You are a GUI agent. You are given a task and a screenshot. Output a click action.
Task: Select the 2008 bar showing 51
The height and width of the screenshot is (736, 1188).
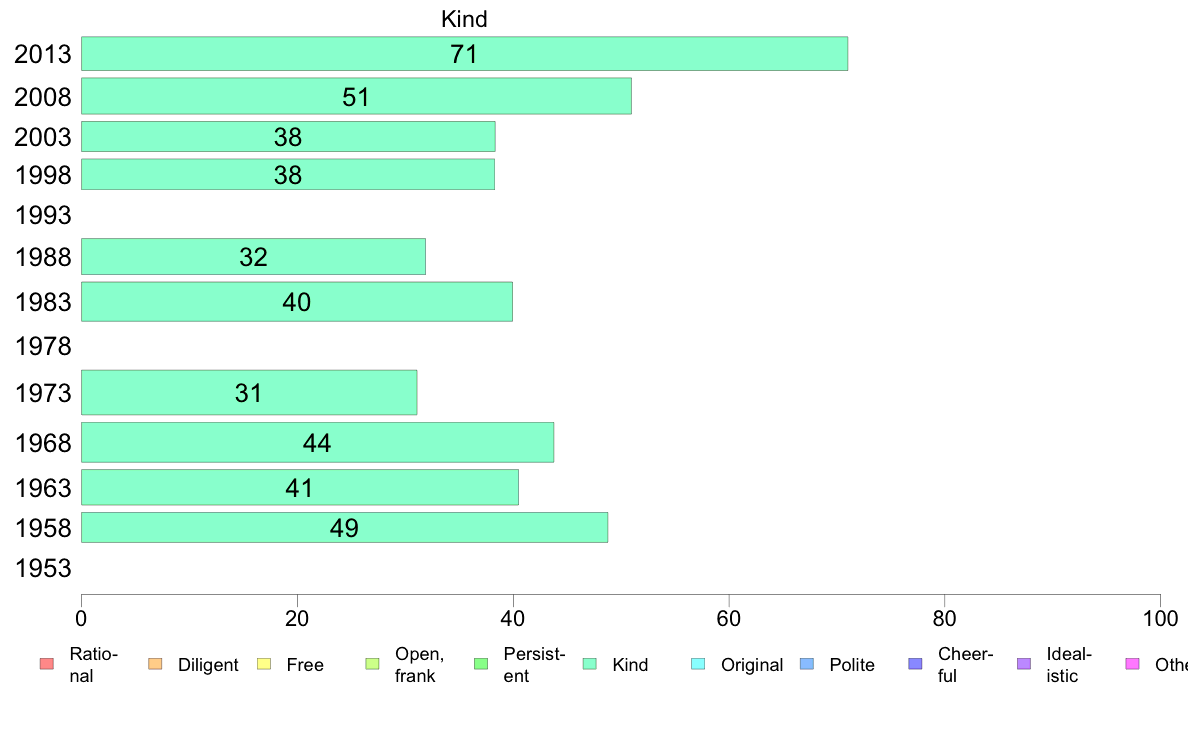[x=356, y=96]
